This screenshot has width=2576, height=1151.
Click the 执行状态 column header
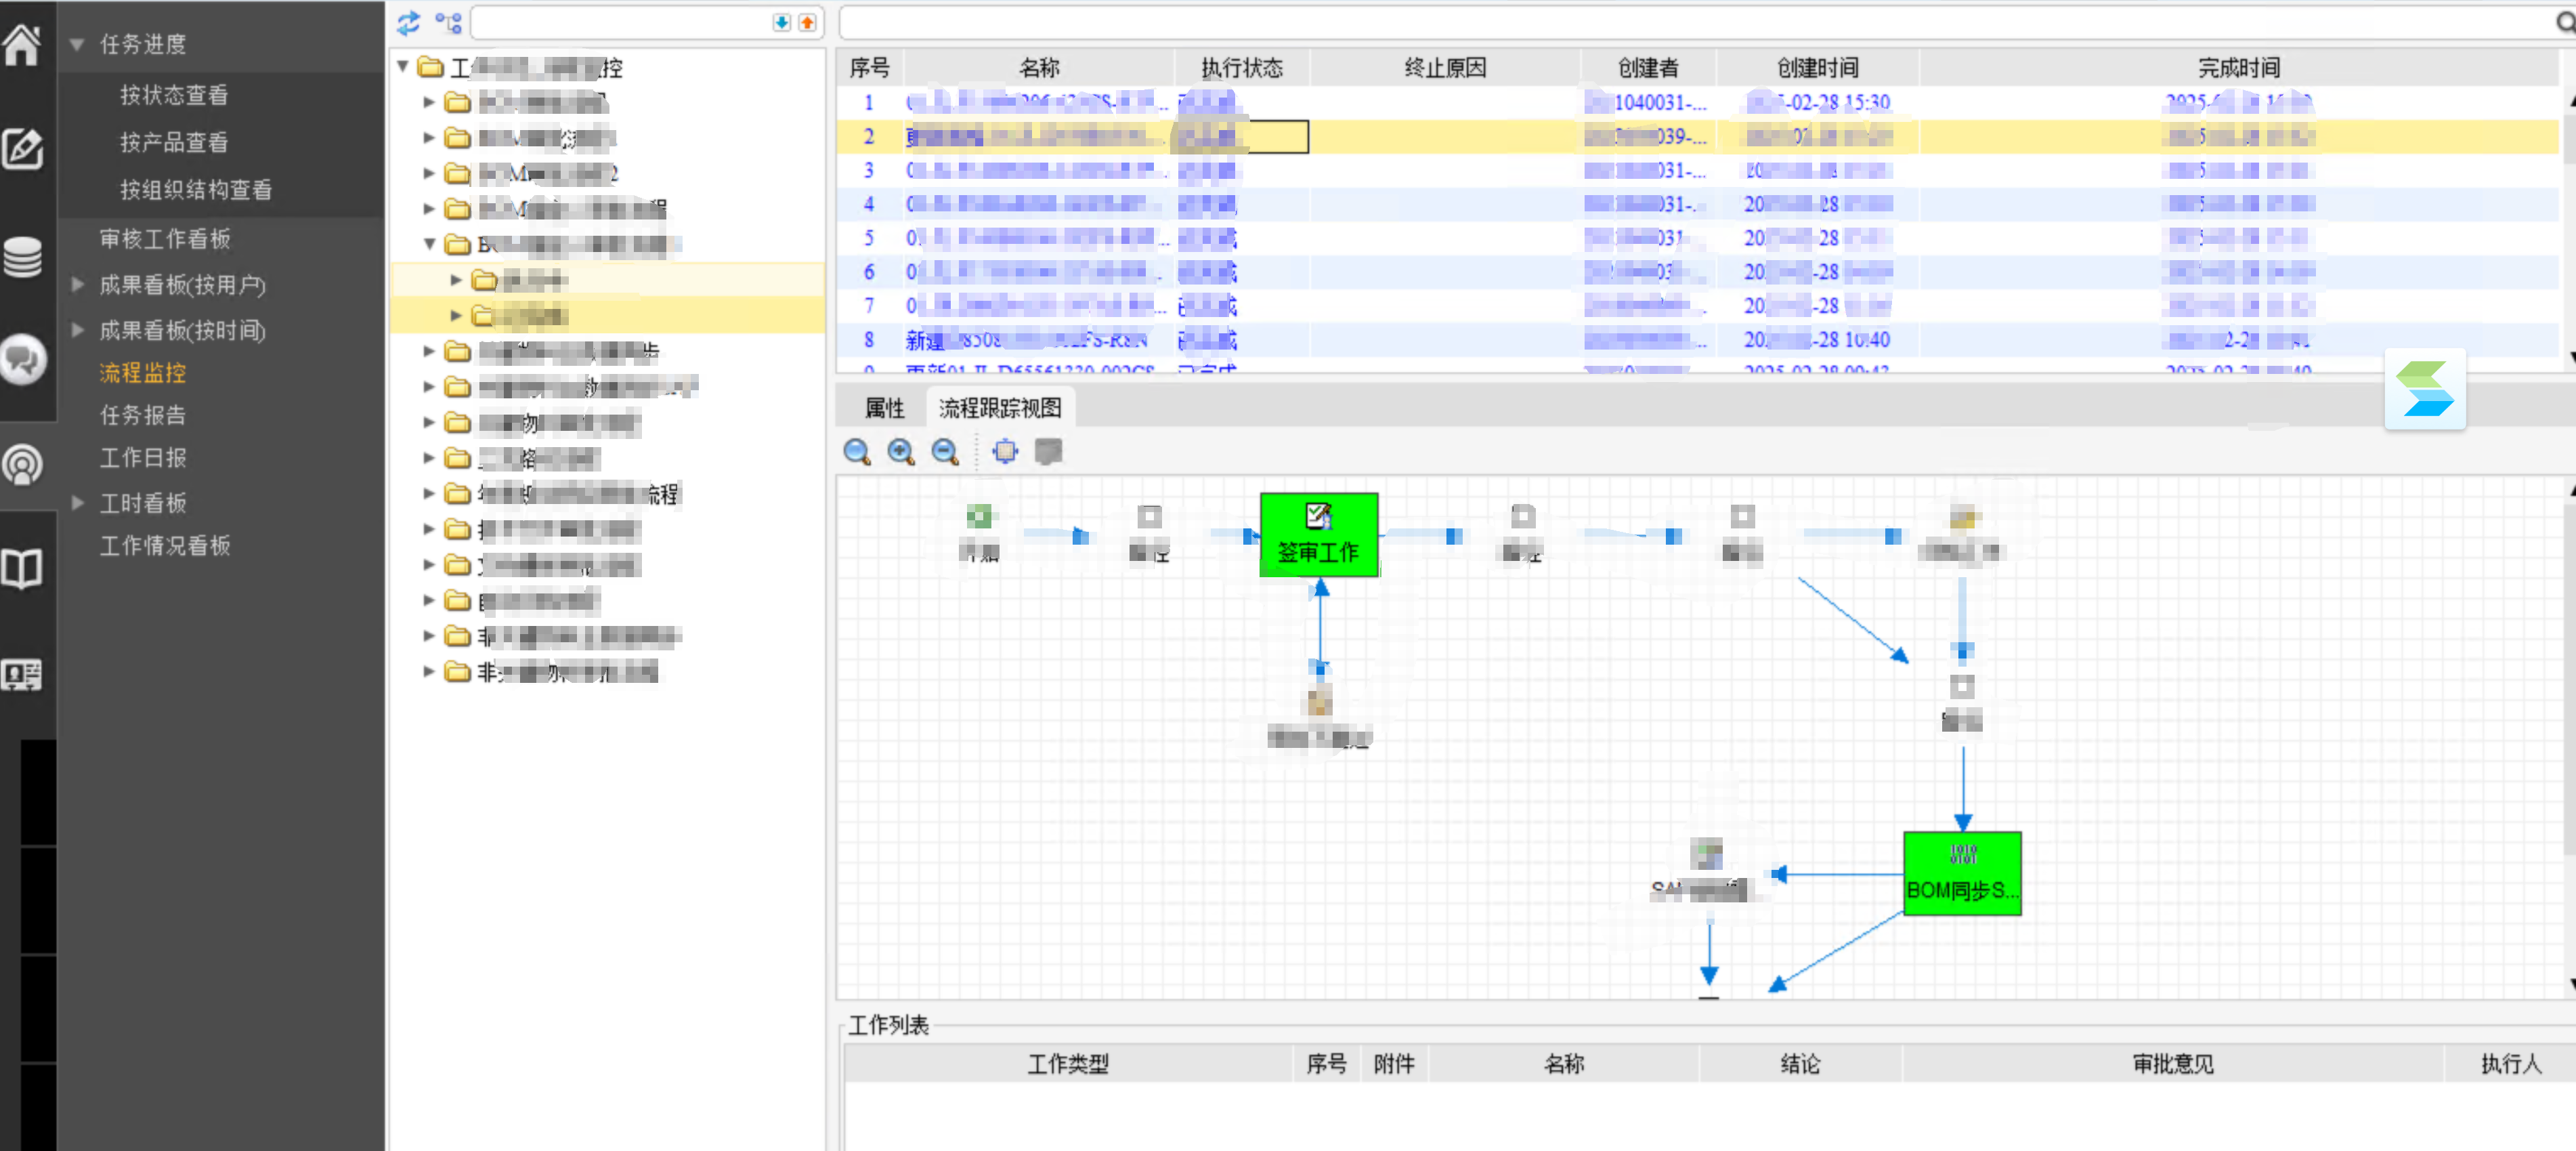1241,68
